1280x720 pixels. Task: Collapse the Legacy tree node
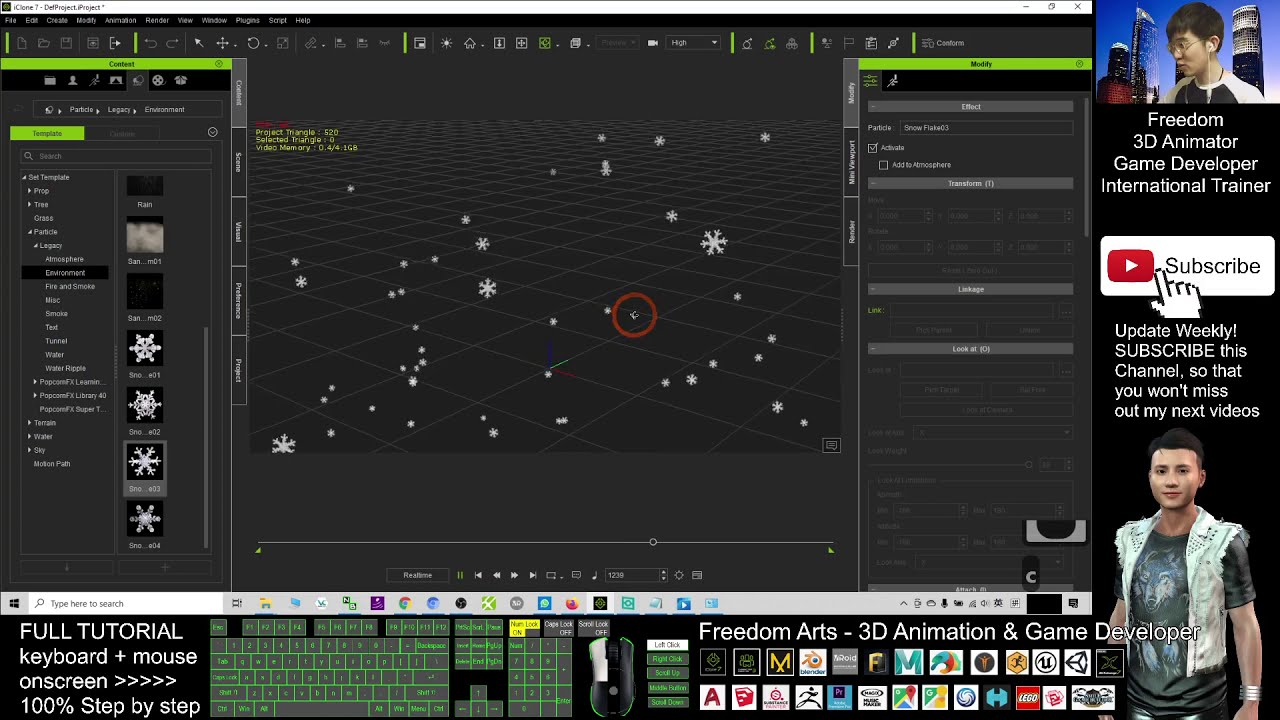(x=35, y=246)
